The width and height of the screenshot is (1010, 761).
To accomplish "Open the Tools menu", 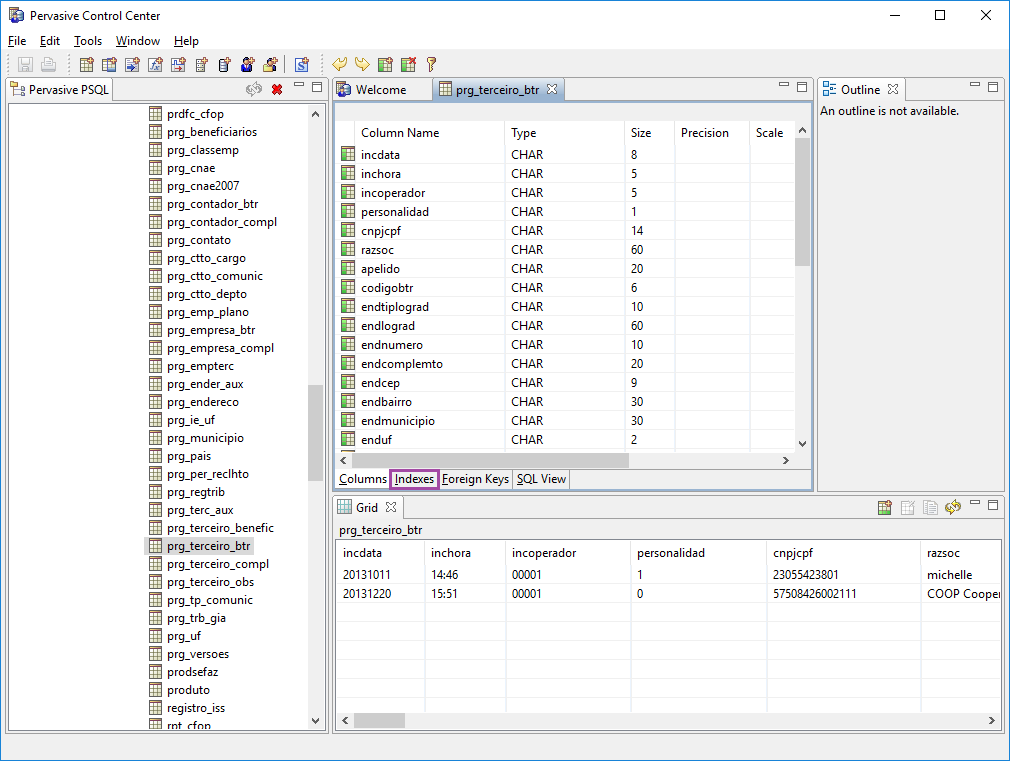I will 88,41.
